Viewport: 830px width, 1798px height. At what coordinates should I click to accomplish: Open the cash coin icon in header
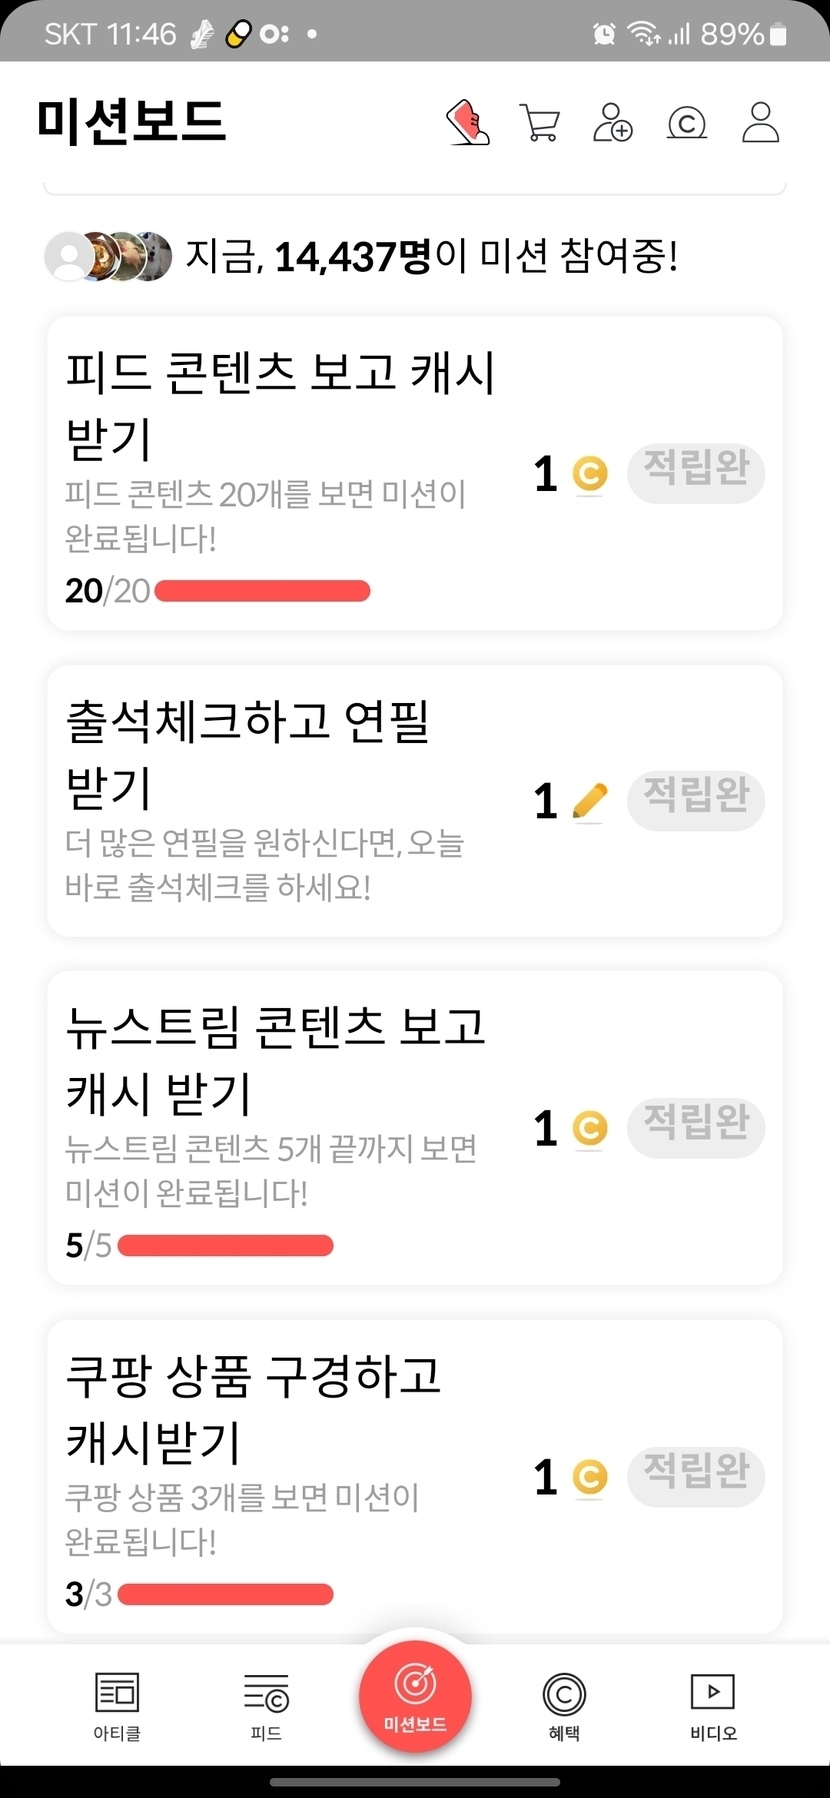pyautogui.click(x=687, y=123)
